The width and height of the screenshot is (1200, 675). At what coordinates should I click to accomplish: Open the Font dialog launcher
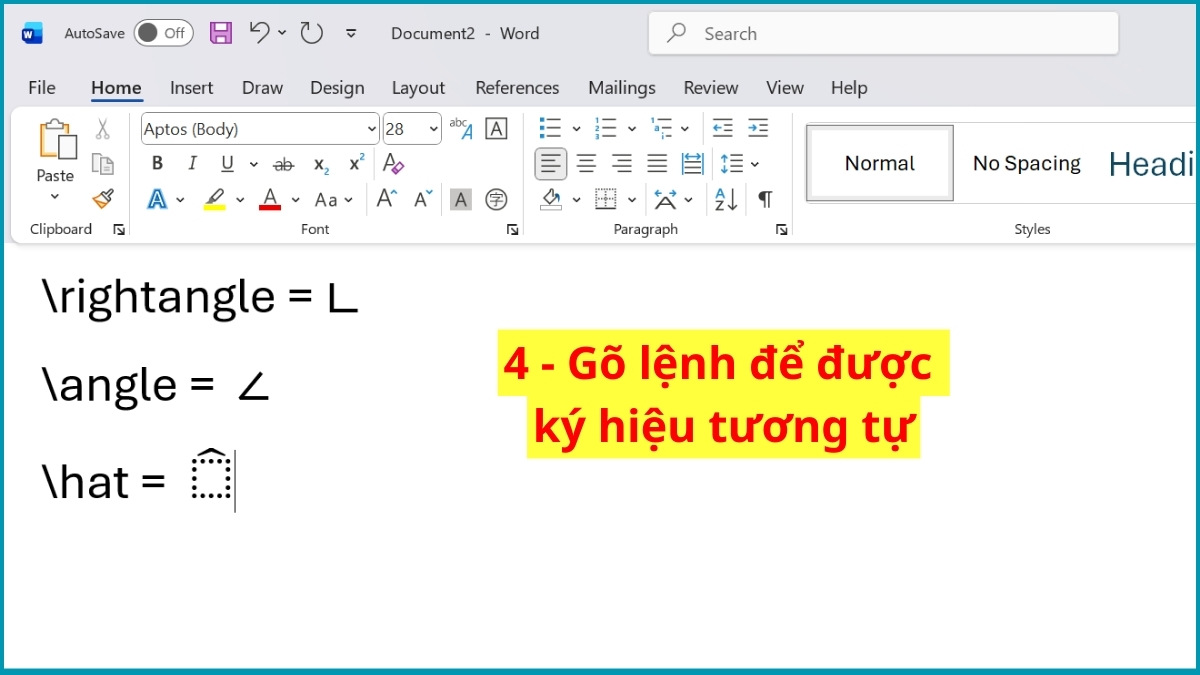click(513, 229)
